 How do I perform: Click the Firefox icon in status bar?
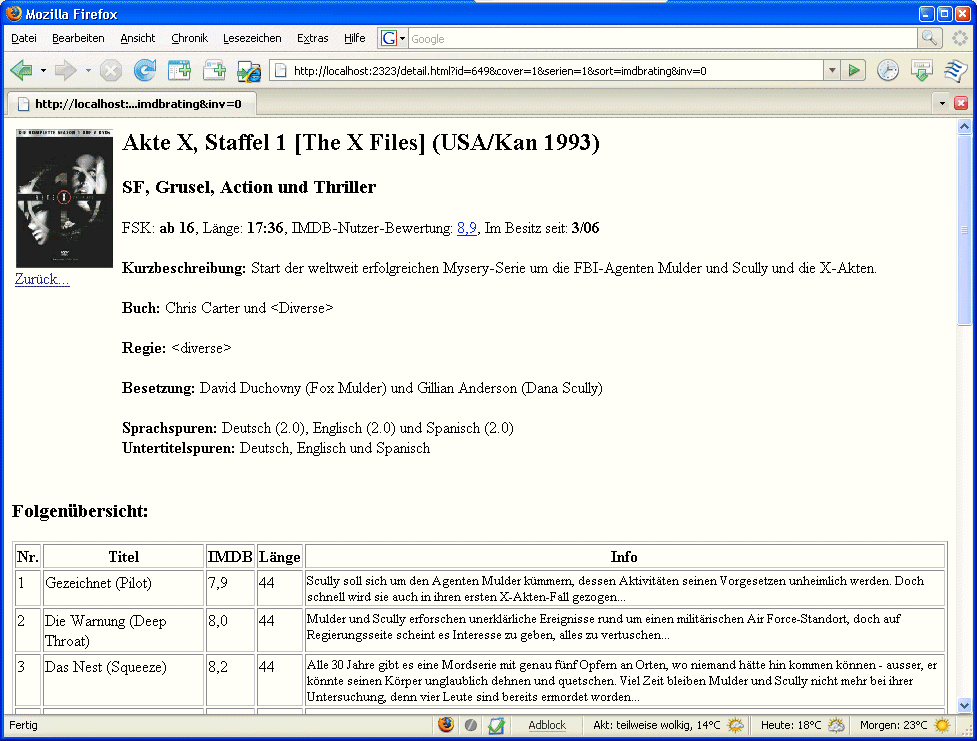(x=446, y=725)
